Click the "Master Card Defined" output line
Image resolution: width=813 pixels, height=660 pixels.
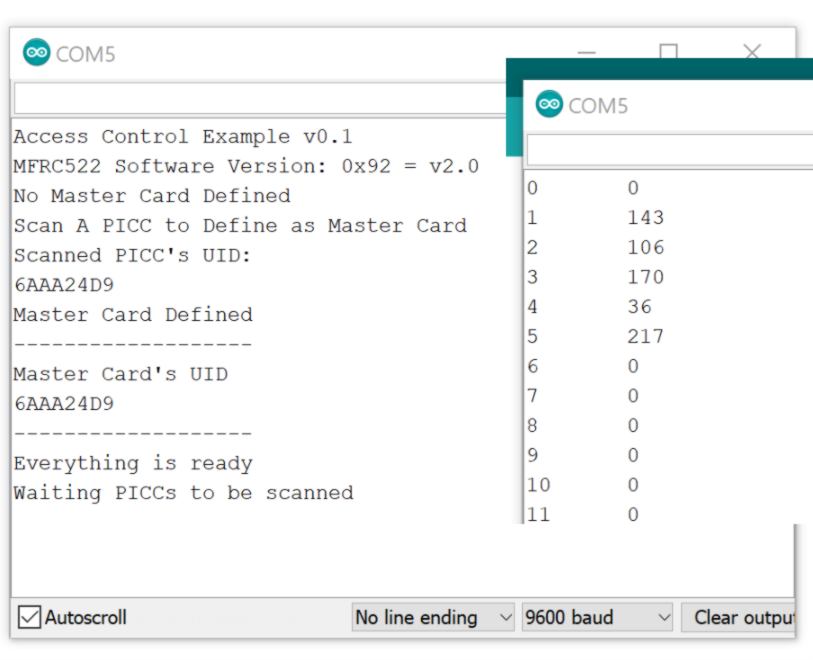point(132,315)
